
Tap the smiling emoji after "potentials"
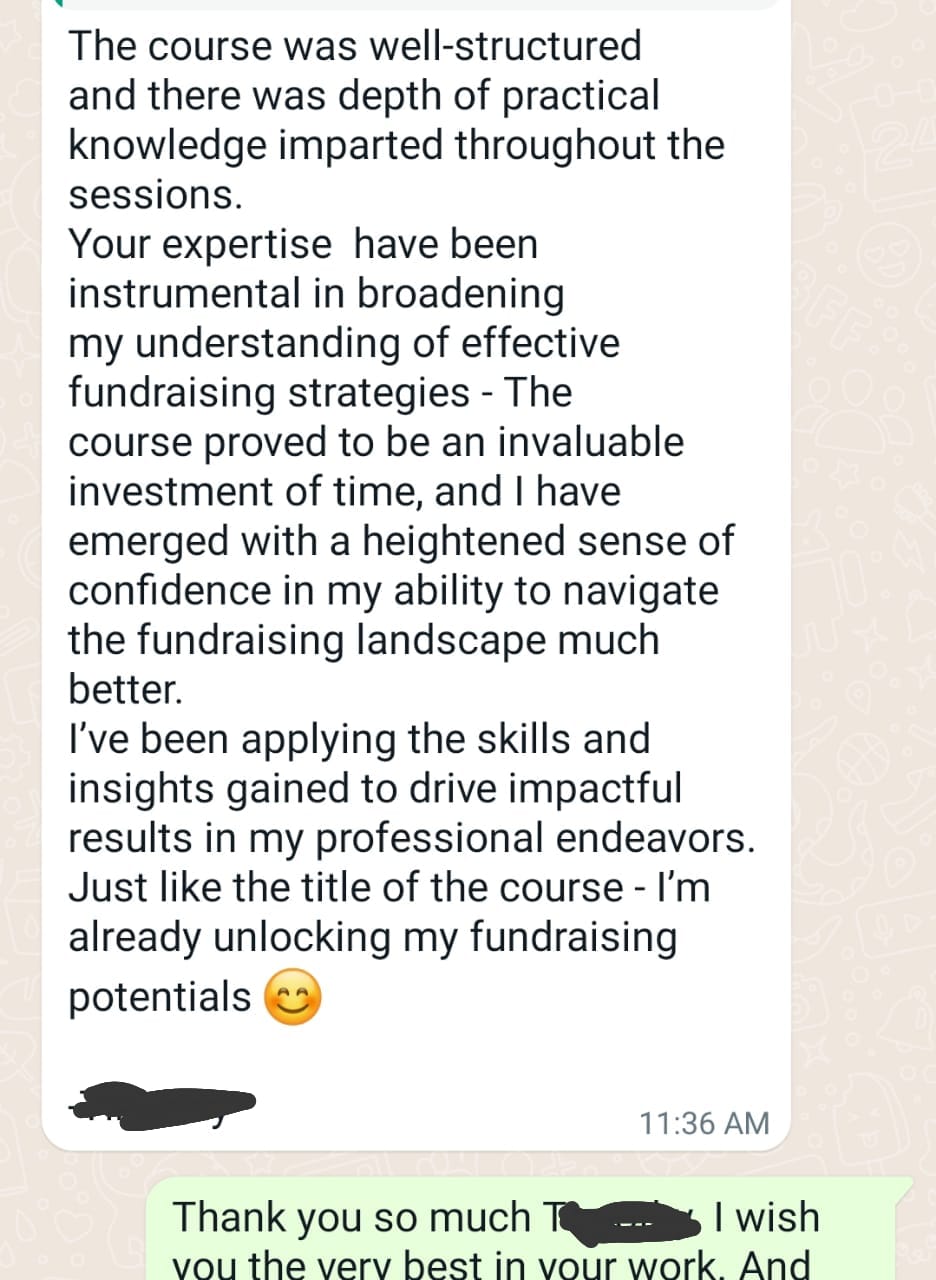click(293, 999)
